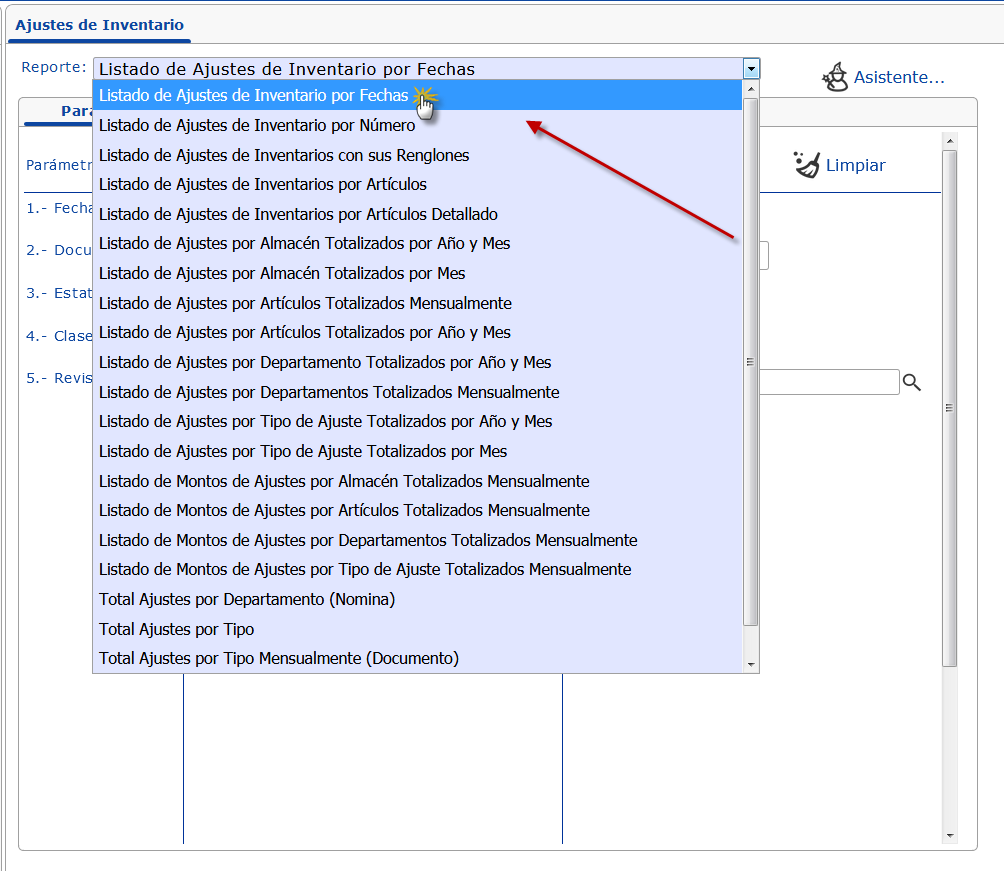Select Total Ajustes por Tipo option
Image resolution: width=1004 pixels, height=871 pixels.
point(417,630)
